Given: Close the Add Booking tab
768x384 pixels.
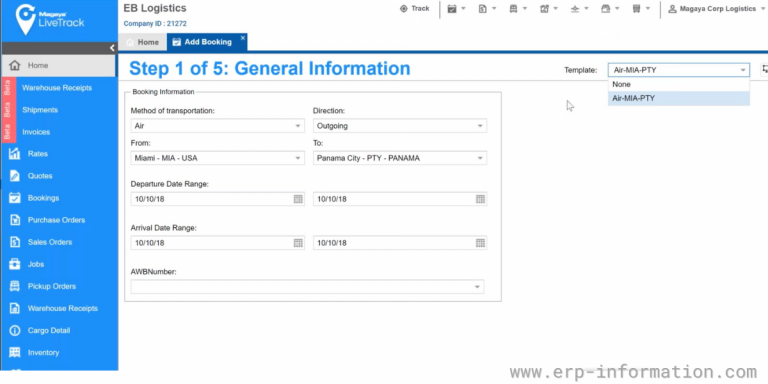Looking at the screenshot, I should pos(242,38).
